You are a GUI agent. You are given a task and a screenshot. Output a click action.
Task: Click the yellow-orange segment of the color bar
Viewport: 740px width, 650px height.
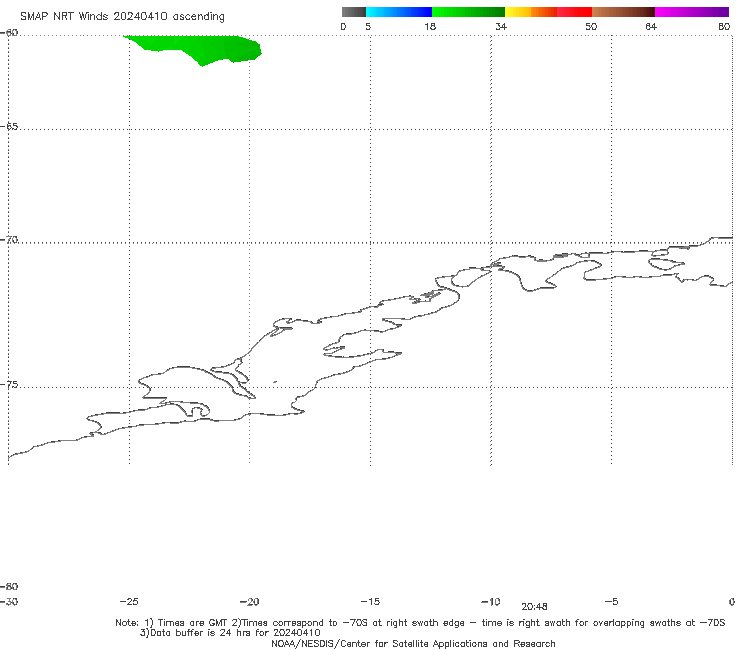(530, 12)
